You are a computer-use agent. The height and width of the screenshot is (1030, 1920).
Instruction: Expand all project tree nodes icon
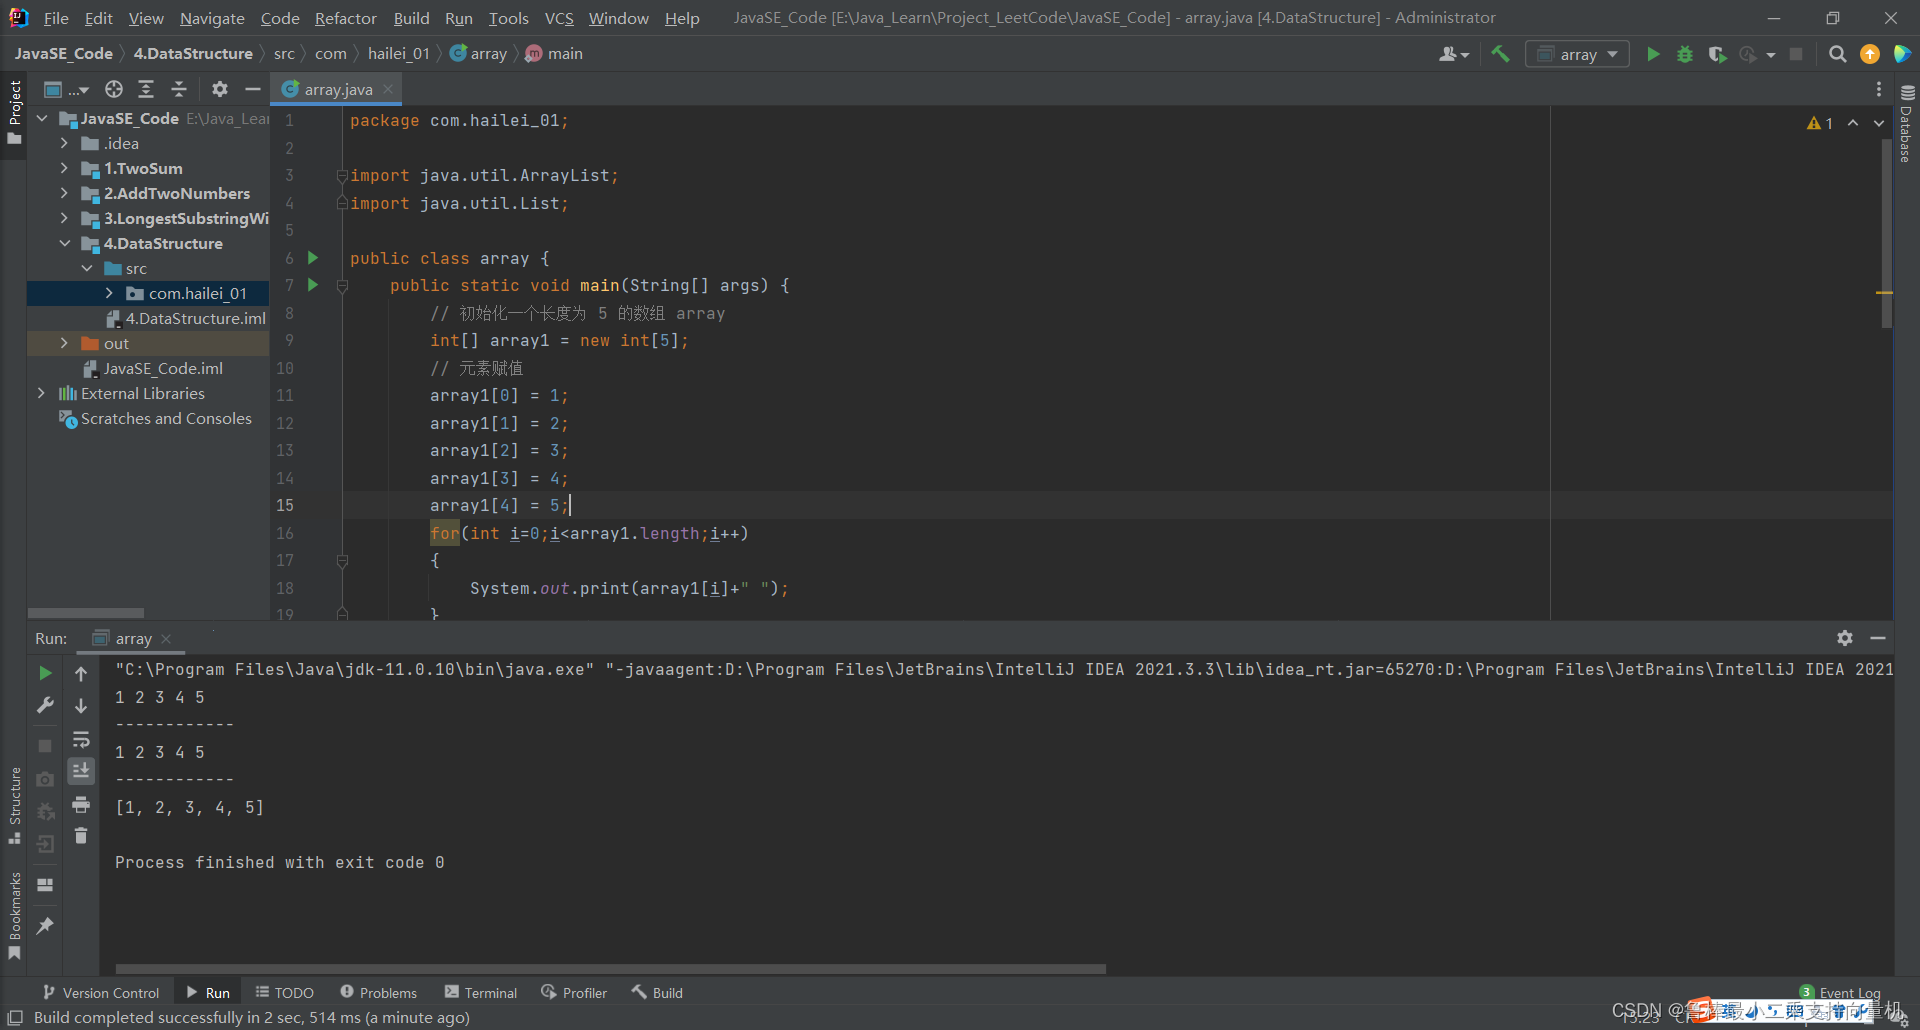(146, 89)
